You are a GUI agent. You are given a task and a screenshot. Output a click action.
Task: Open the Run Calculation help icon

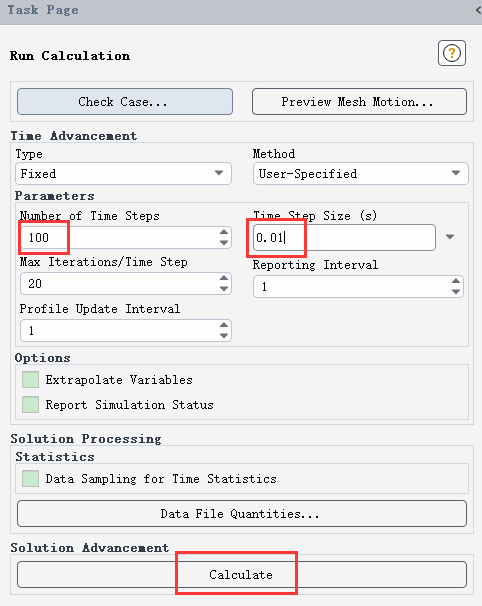pos(451,53)
